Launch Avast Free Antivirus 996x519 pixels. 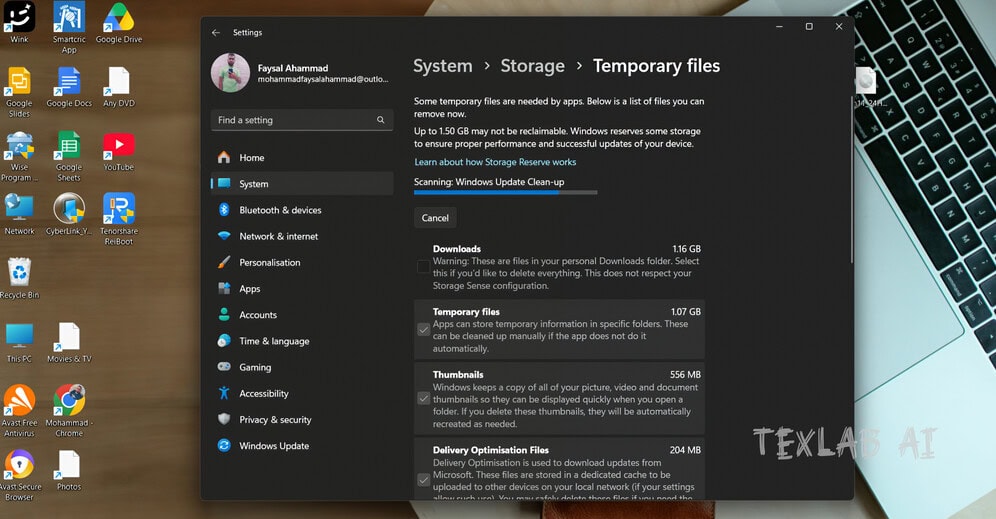click(19, 411)
